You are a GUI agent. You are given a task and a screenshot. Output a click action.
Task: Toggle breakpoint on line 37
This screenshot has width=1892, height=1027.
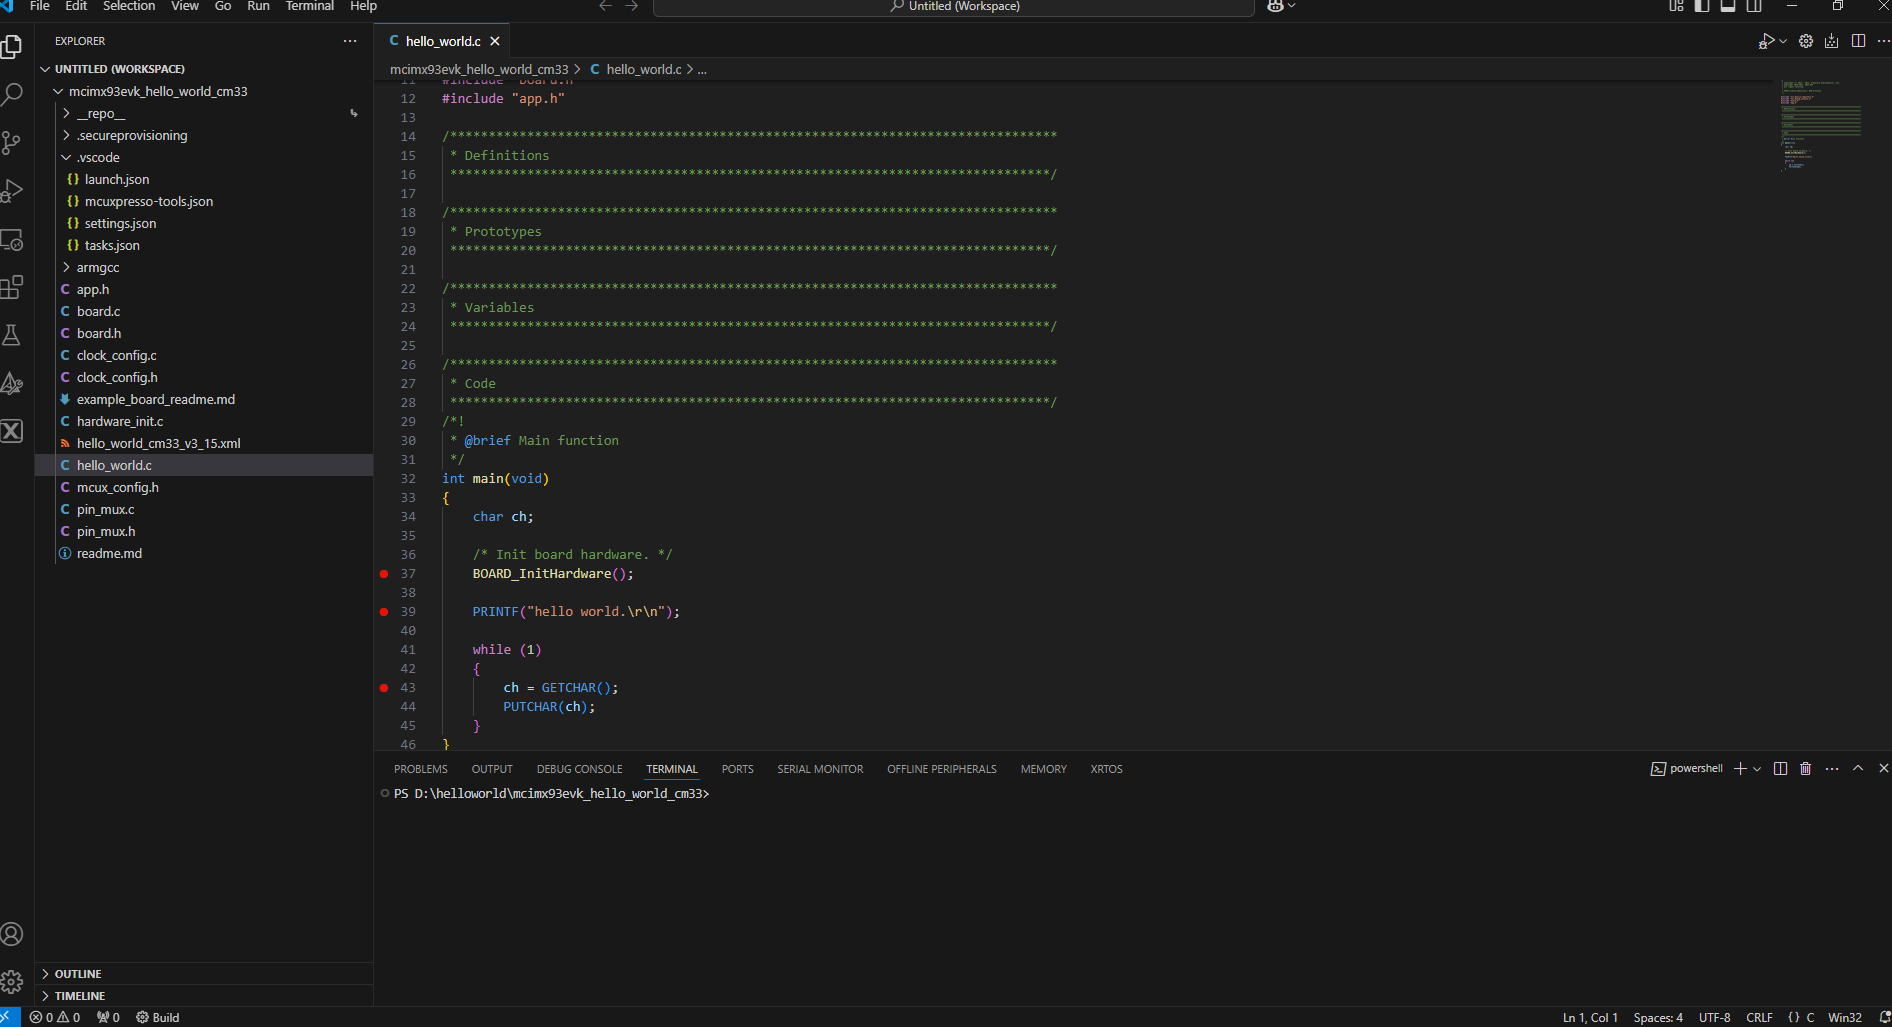pos(384,574)
